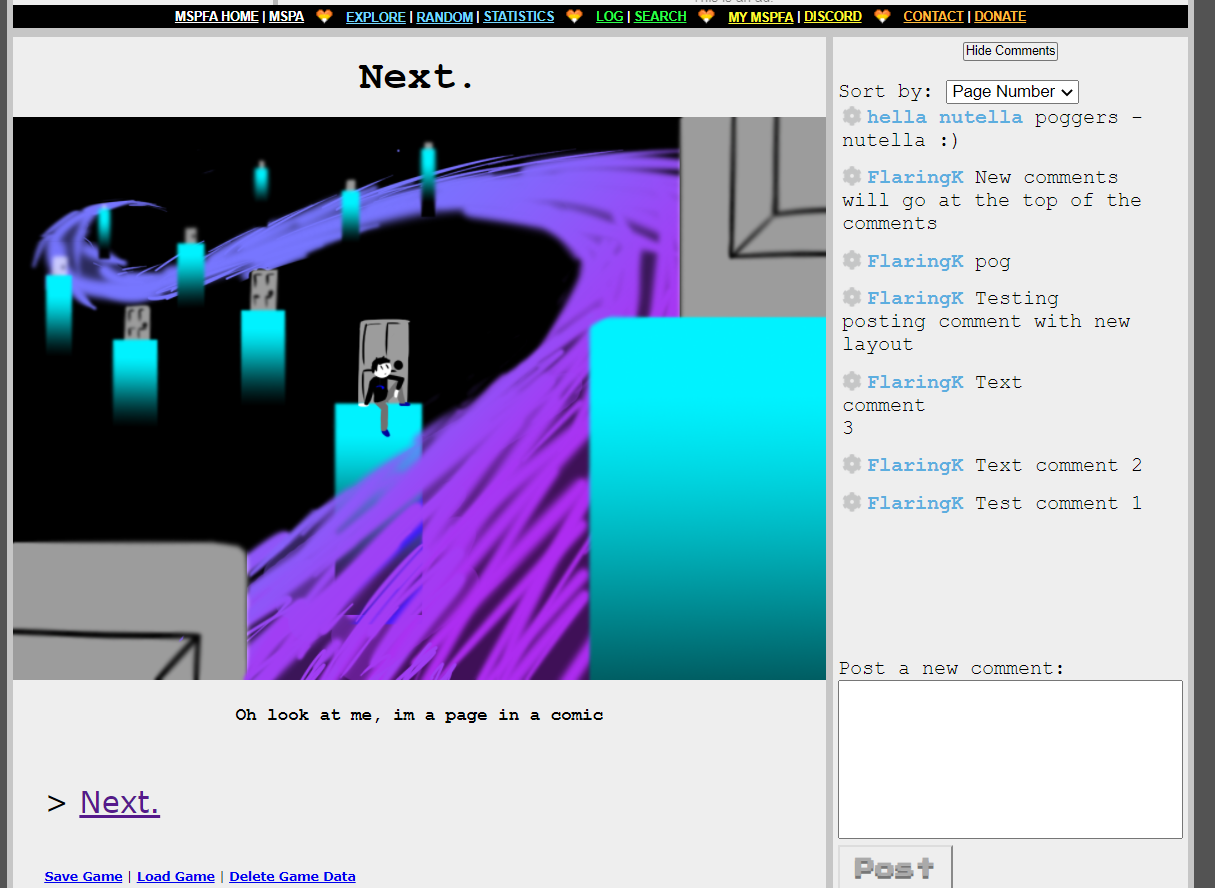Open gear icon on 'Test comment 1'
This screenshot has height=888, width=1215.
(x=851, y=502)
